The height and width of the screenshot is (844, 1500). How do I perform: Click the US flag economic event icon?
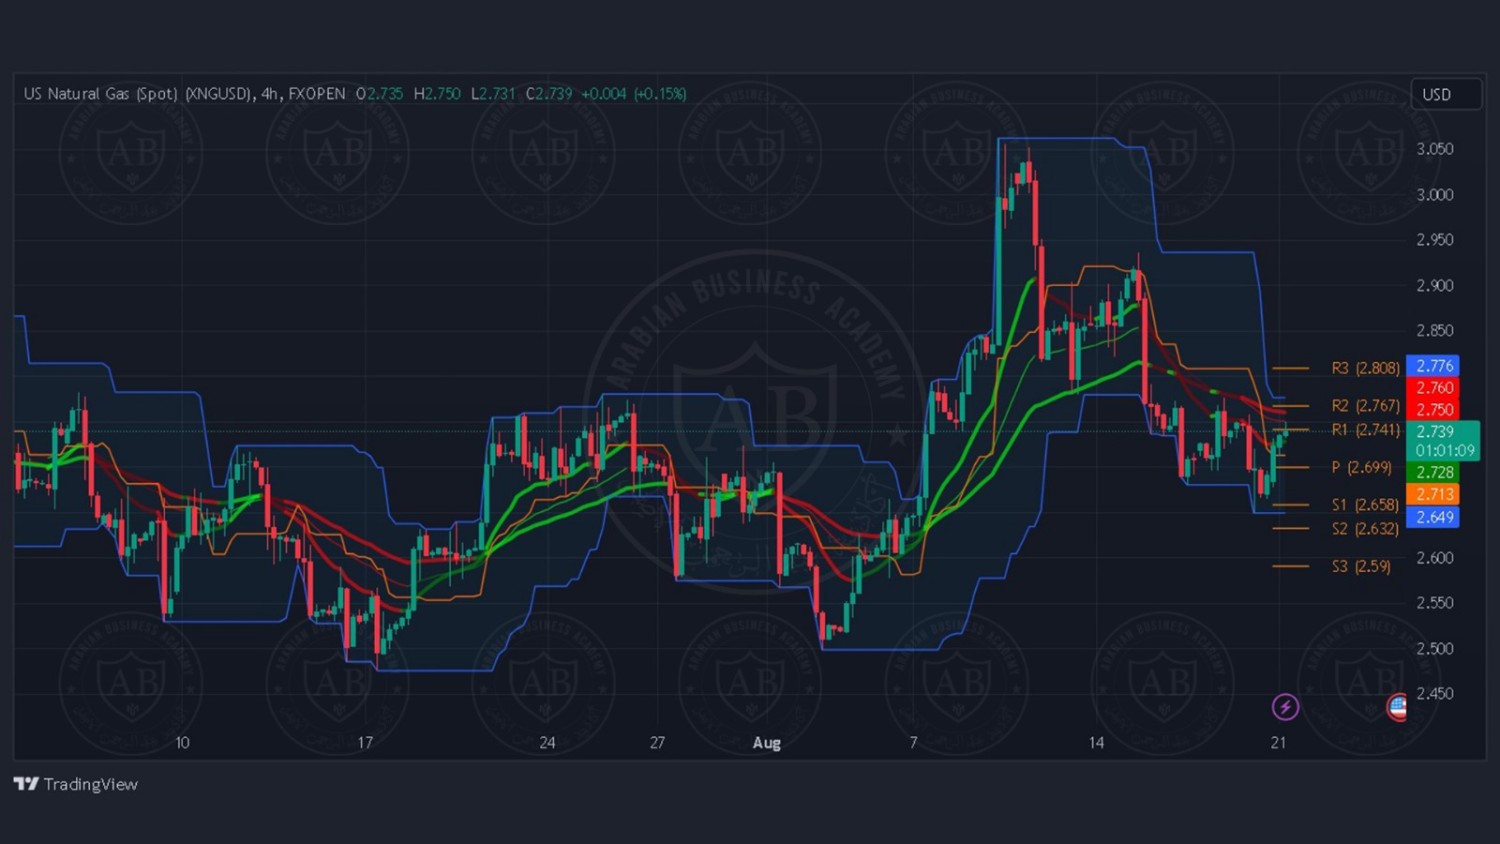click(x=1397, y=707)
